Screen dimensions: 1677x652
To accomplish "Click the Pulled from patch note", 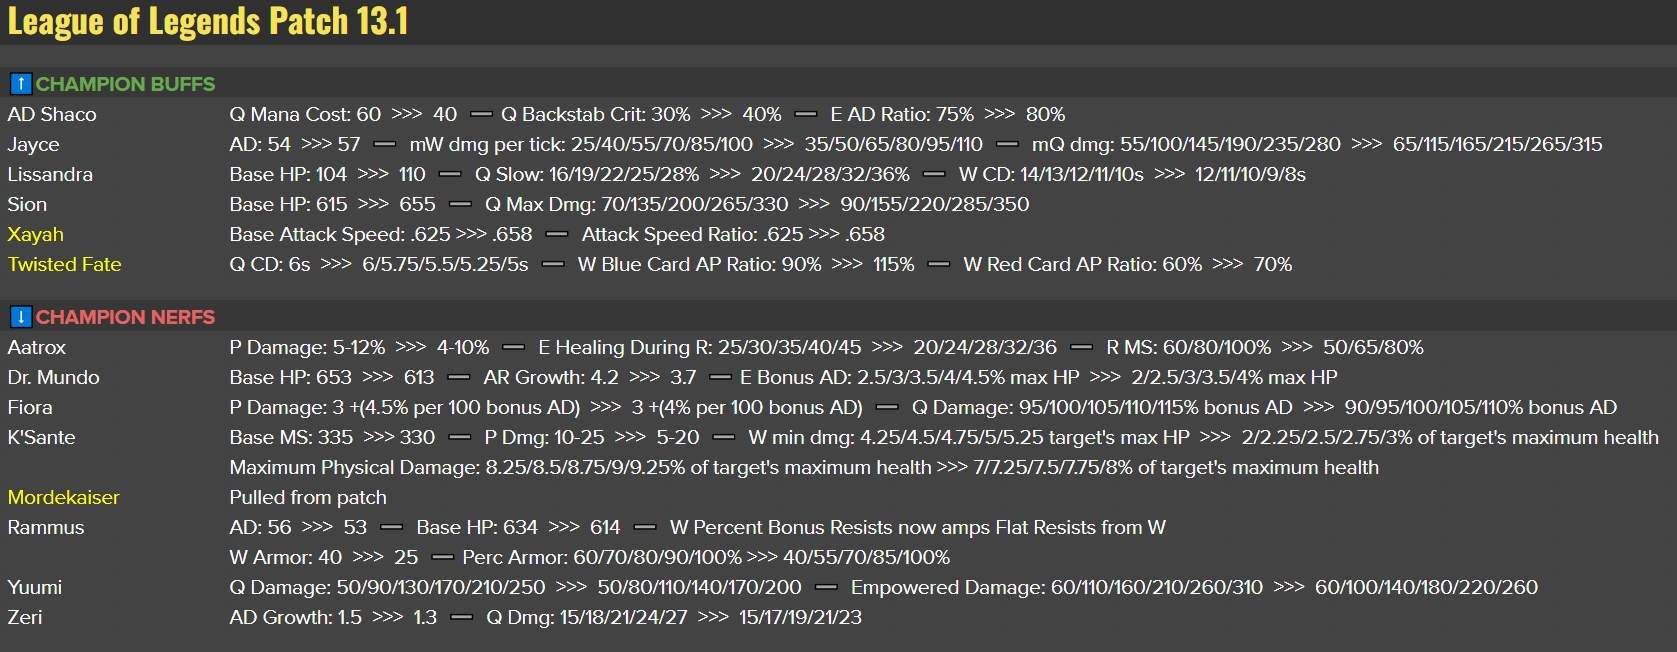I will 307,497.
